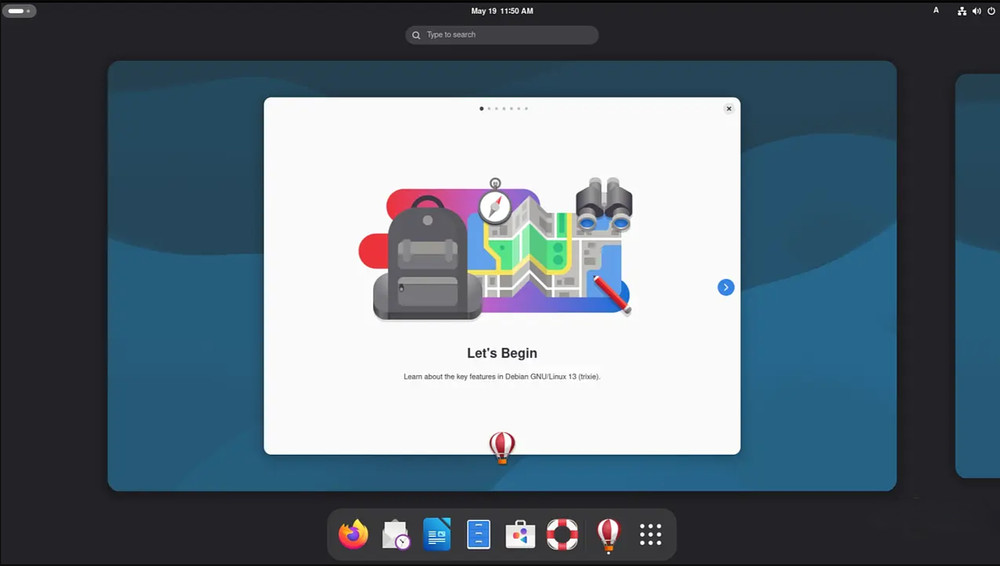
Task: Select the Tour balloon icon in dock
Action: pyautogui.click(x=608, y=535)
